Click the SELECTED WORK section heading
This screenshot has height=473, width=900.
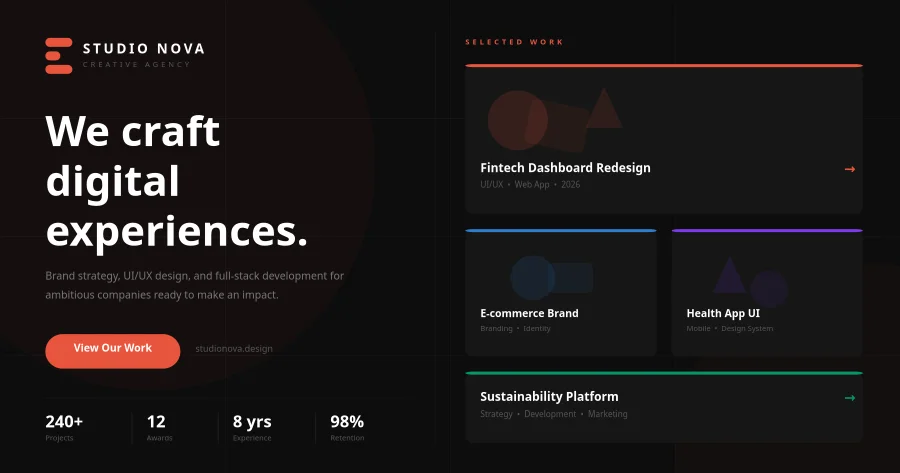(x=514, y=42)
